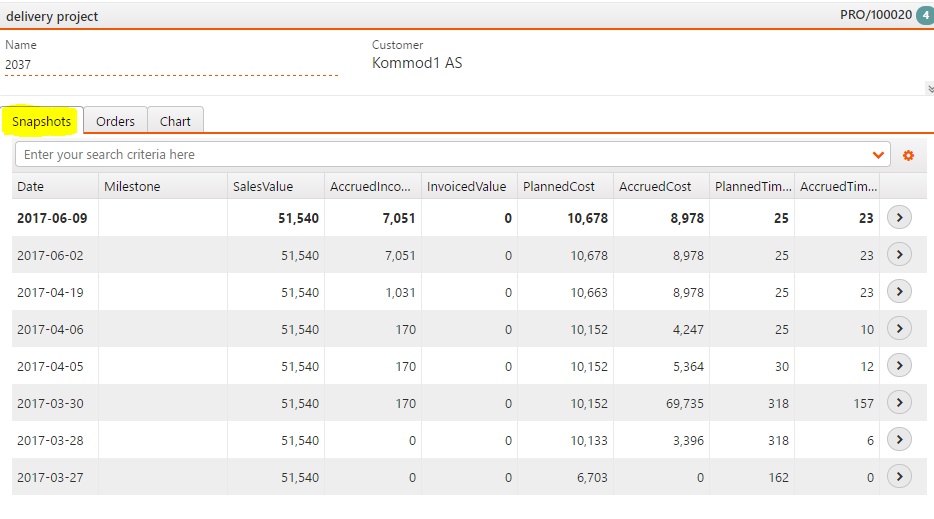Open details arrow for 2017-03-28 snapshot
The width and height of the screenshot is (934, 519).
click(899, 439)
